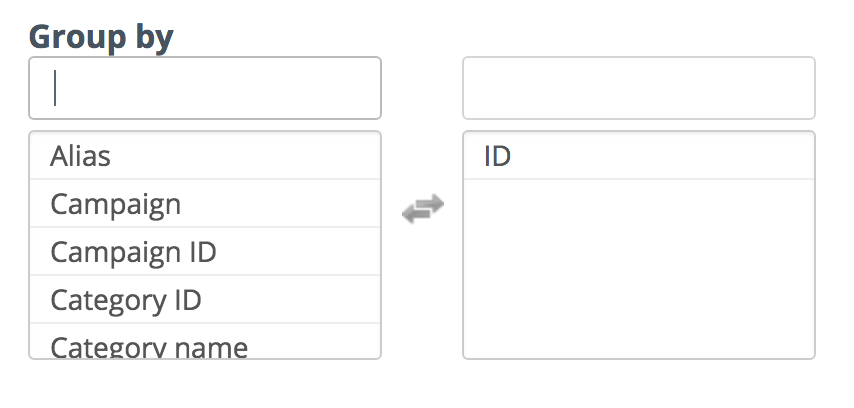Add Alias to the Group by selection
This screenshot has width=854, height=408.
[205, 156]
